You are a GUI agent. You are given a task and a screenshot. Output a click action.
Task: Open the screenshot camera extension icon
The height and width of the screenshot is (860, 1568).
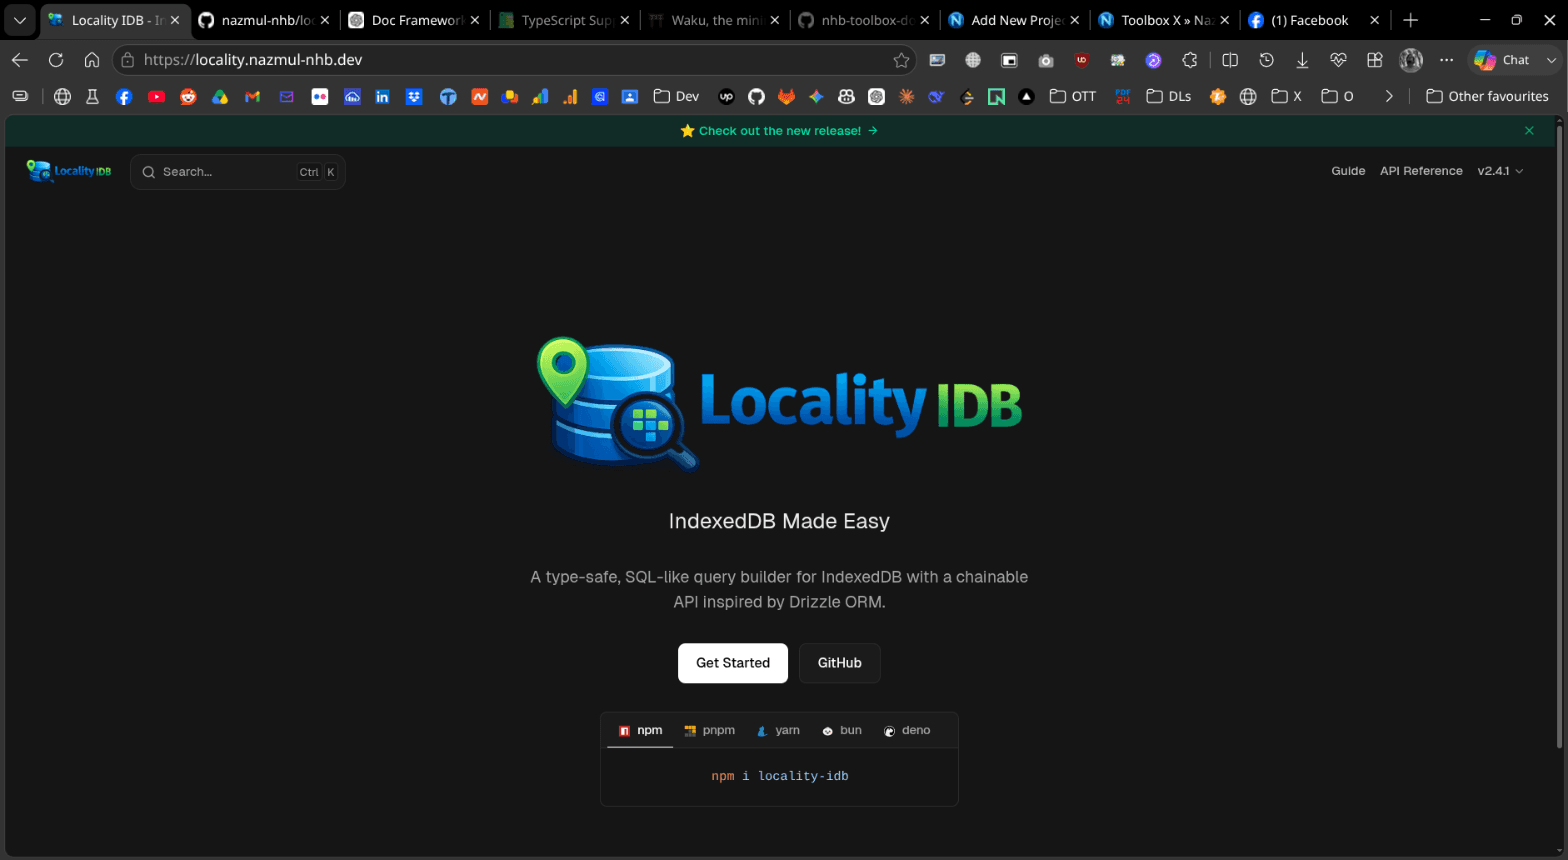pyautogui.click(x=1046, y=60)
